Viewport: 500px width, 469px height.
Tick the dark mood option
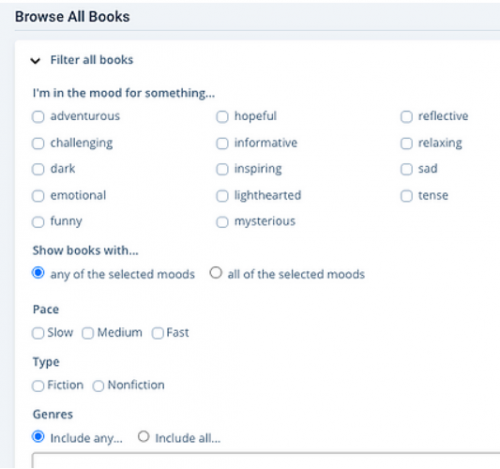click(38, 169)
